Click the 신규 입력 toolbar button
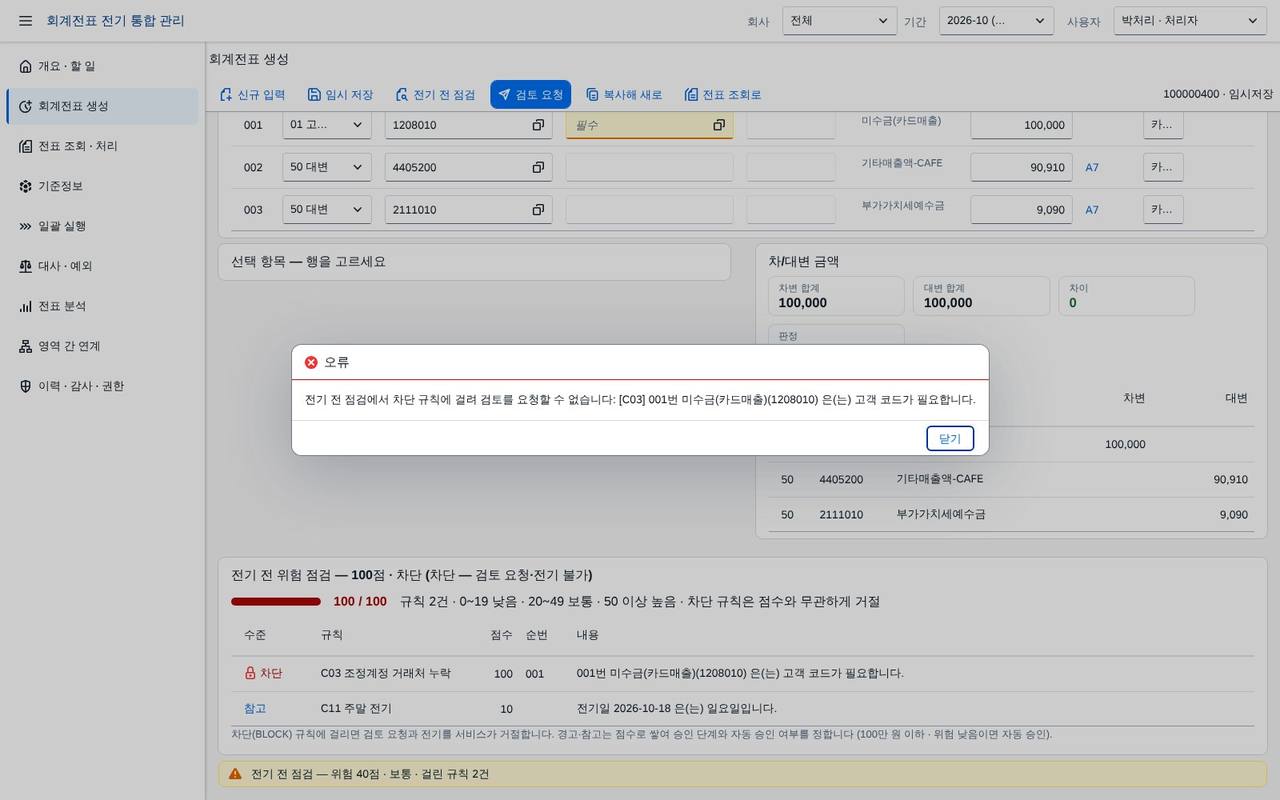 (252, 95)
